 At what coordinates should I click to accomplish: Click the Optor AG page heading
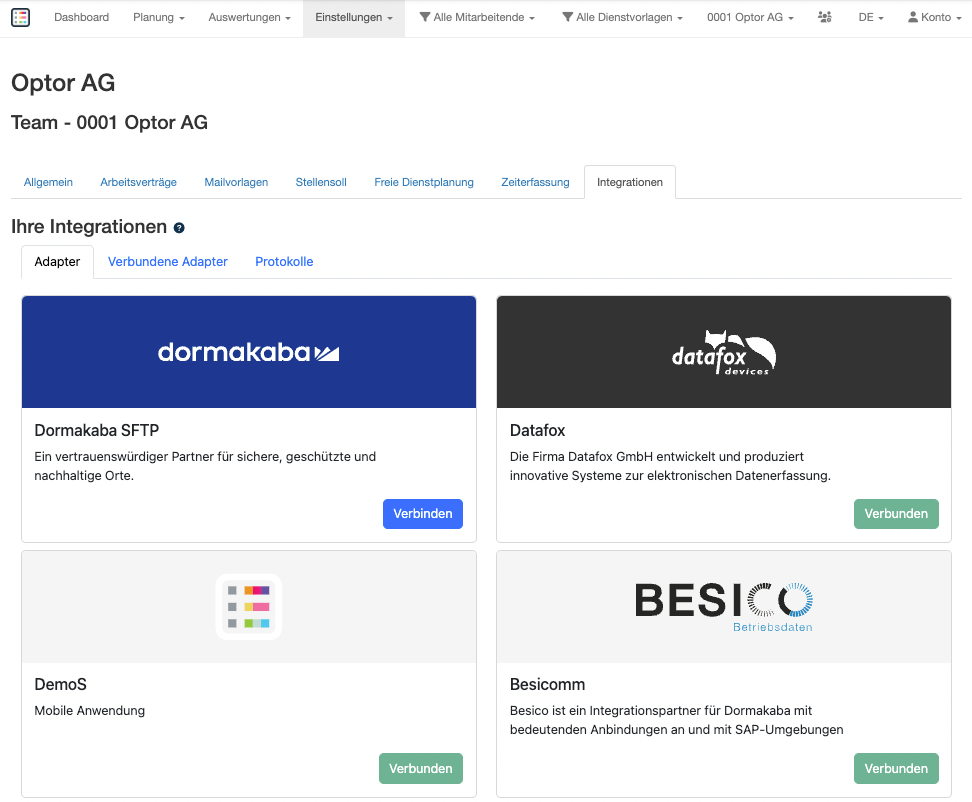(63, 82)
